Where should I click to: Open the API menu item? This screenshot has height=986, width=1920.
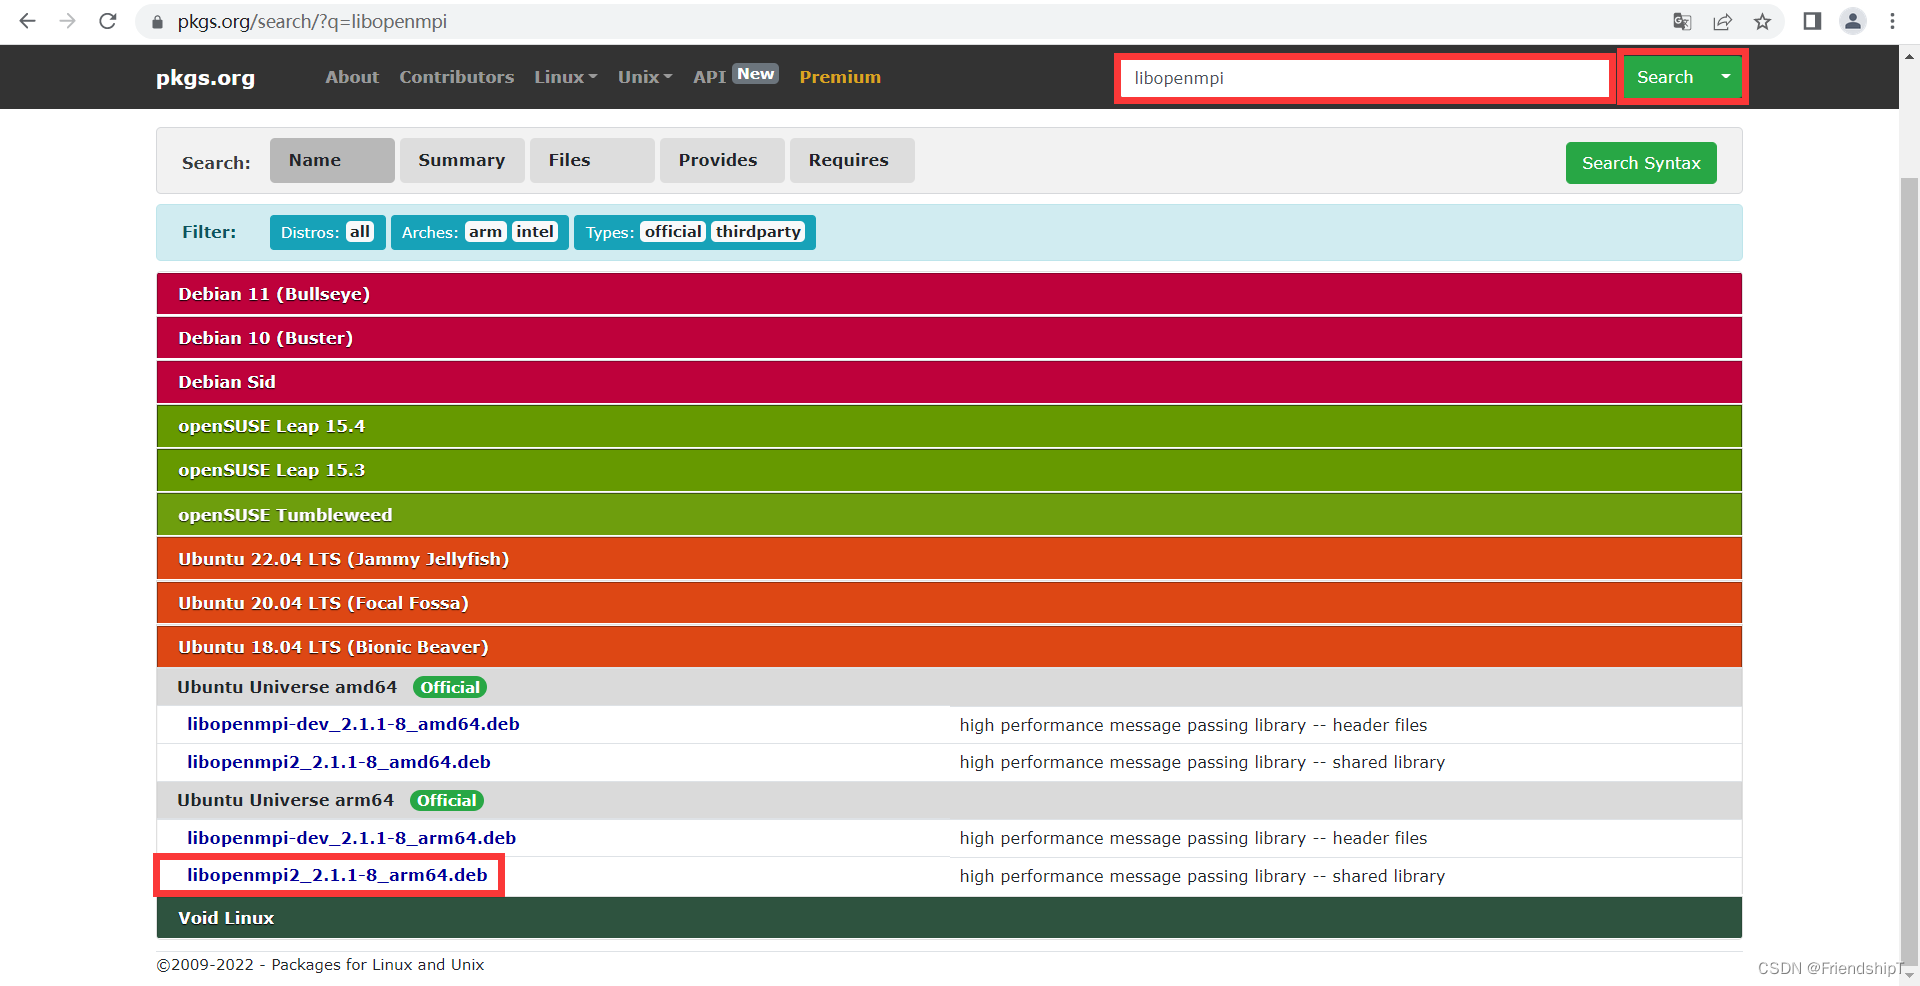click(735, 76)
